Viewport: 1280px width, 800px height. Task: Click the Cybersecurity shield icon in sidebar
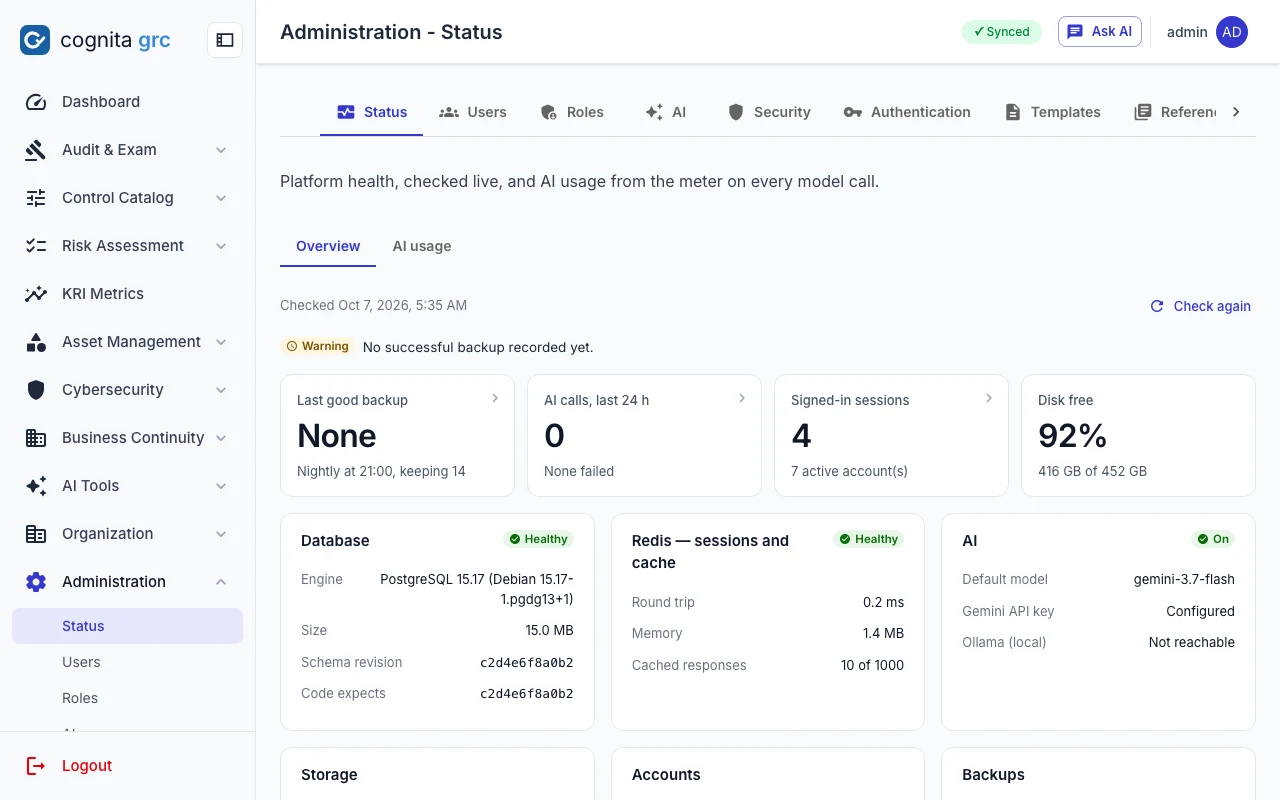point(36,390)
